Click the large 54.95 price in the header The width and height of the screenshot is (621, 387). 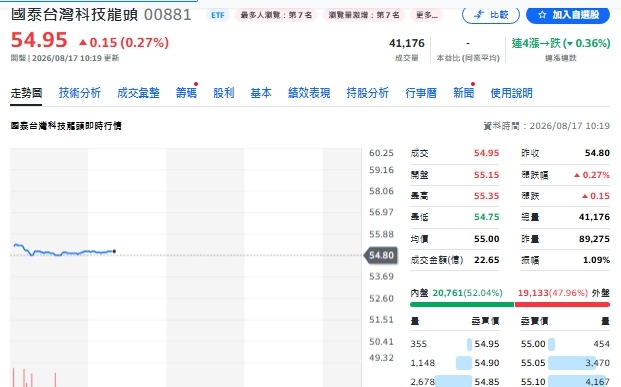pyautogui.click(x=39, y=40)
